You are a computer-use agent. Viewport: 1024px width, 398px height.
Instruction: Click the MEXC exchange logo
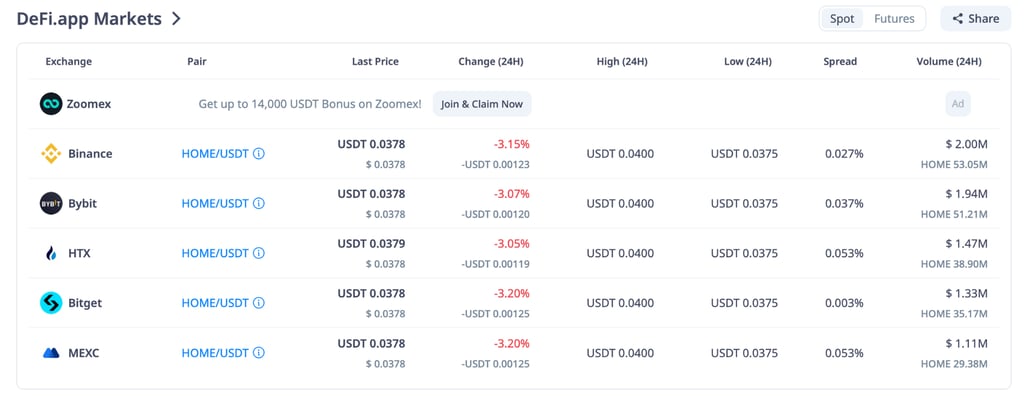(x=51, y=353)
